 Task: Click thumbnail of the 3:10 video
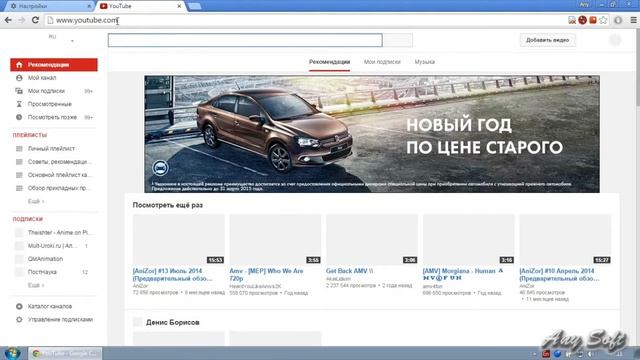pos(469,240)
